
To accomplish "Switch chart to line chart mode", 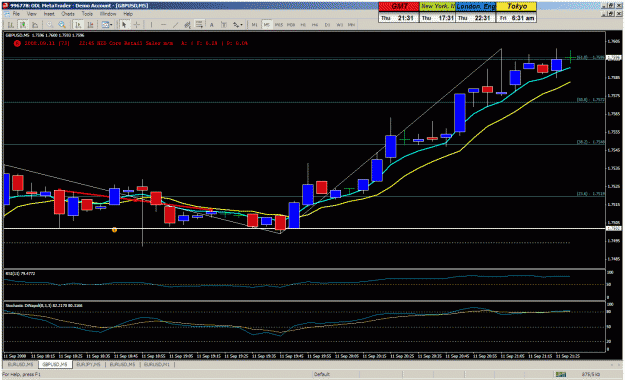I will (35, 25).
